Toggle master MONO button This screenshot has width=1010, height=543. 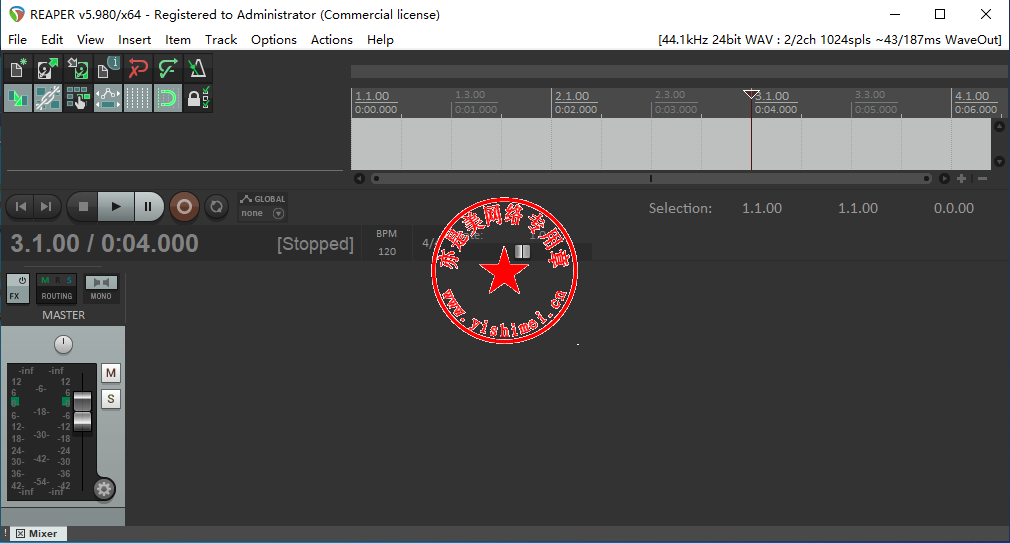[101, 289]
